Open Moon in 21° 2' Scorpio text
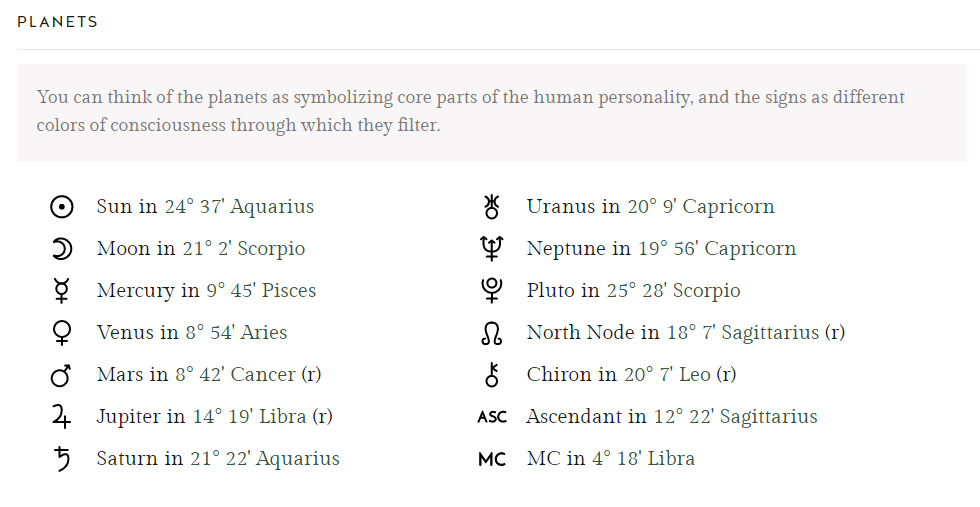The image size is (980, 507). (x=200, y=249)
